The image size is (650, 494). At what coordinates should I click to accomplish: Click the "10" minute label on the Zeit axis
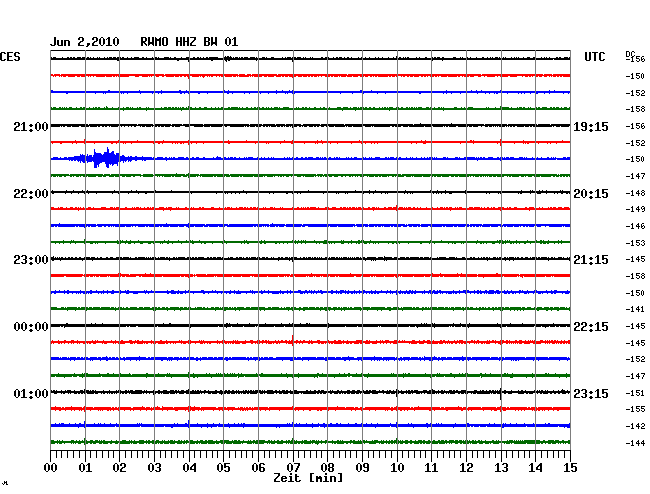click(397, 467)
